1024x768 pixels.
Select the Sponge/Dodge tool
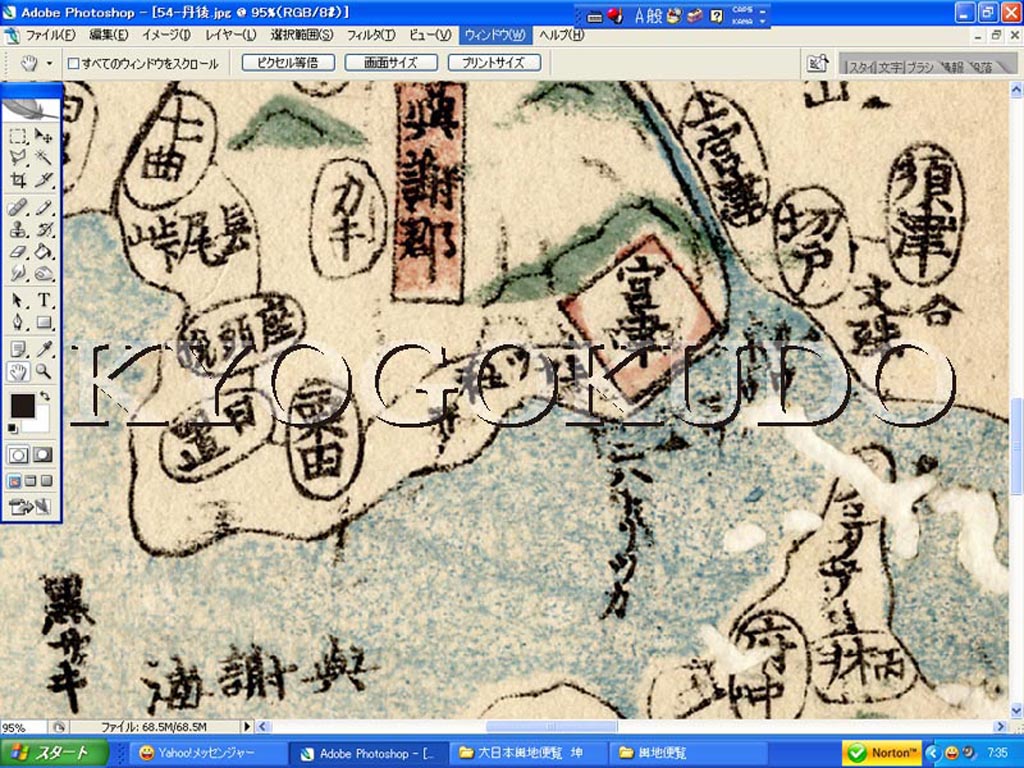[43, 273]
